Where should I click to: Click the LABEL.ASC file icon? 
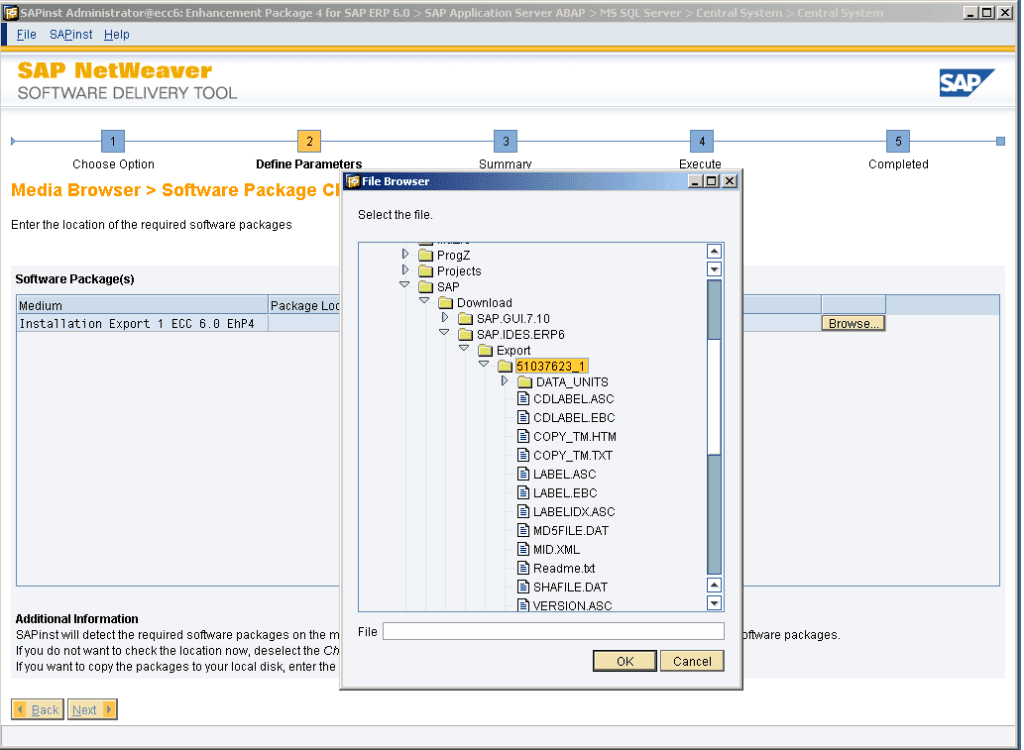pos(524,474)
